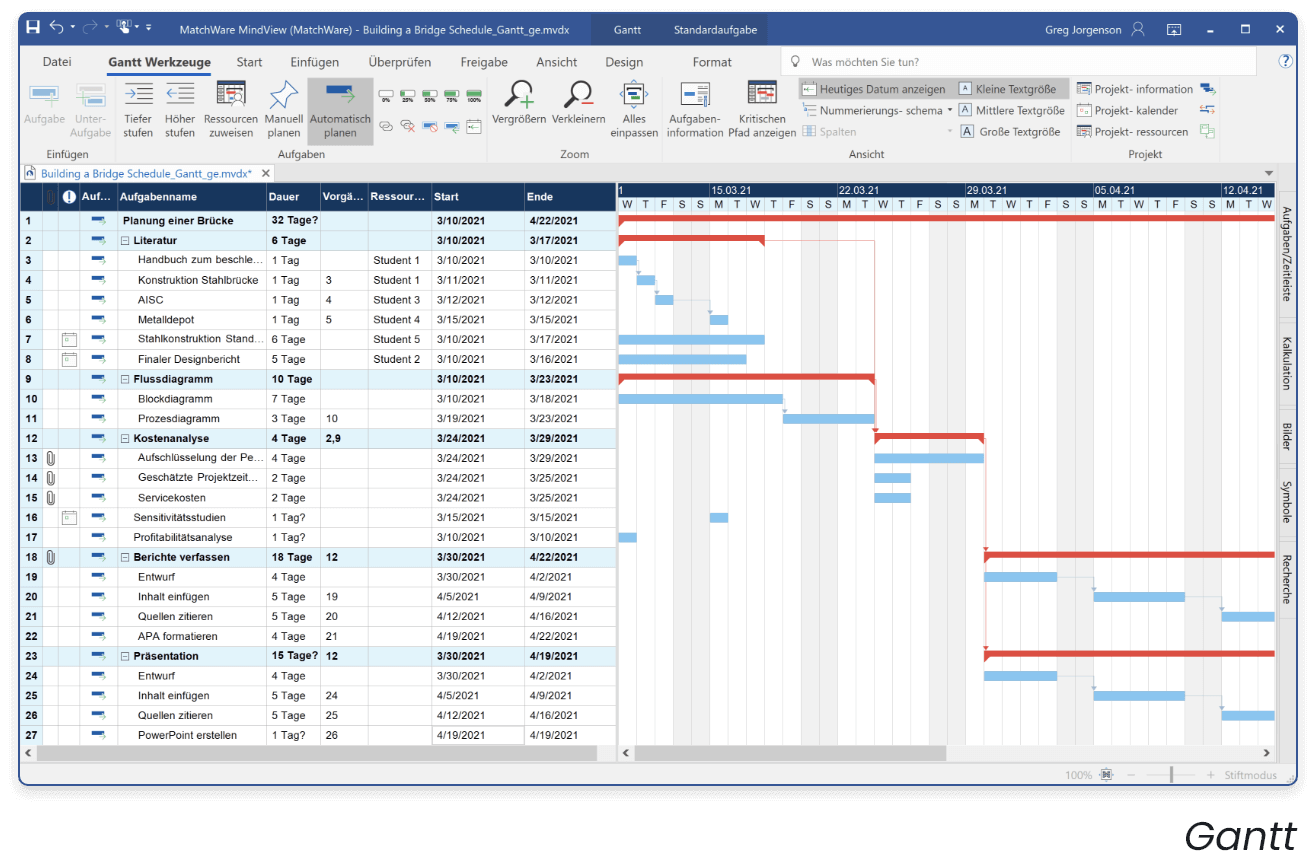Set task progress to 100%
This screenshot has height=864, width=1316.
pyautogui.click(x=474, y=97)
